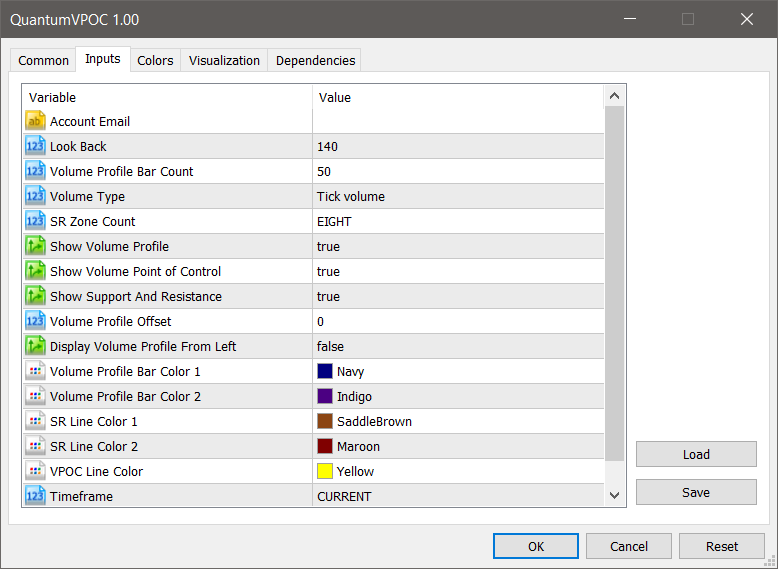The width and height of the screenshot is (778, 569).
Task: Select the Yellow VPOC color swatch
Action: point(325,471)
